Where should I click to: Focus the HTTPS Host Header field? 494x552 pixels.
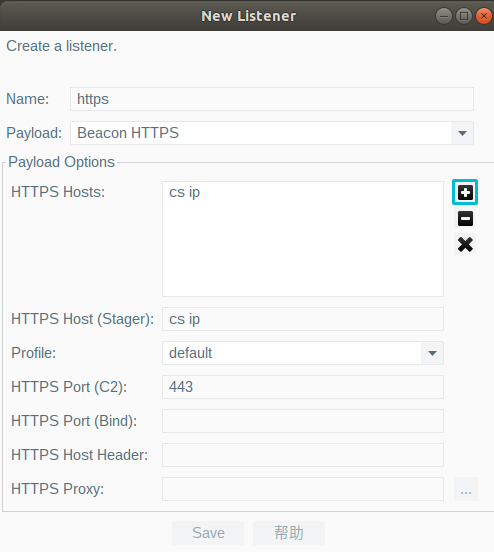click(x=303, y=455)
